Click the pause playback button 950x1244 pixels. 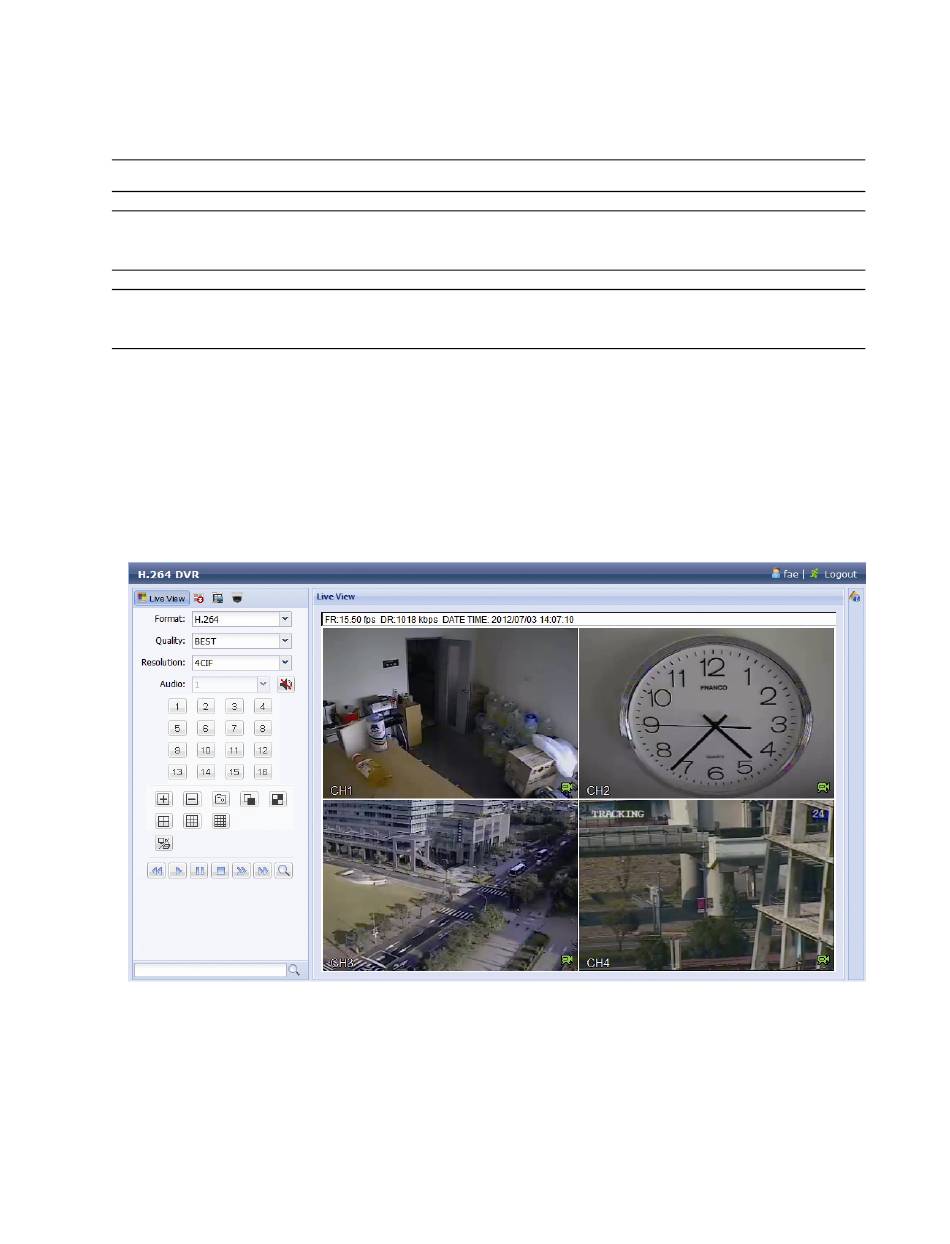(x=199, y=871)
